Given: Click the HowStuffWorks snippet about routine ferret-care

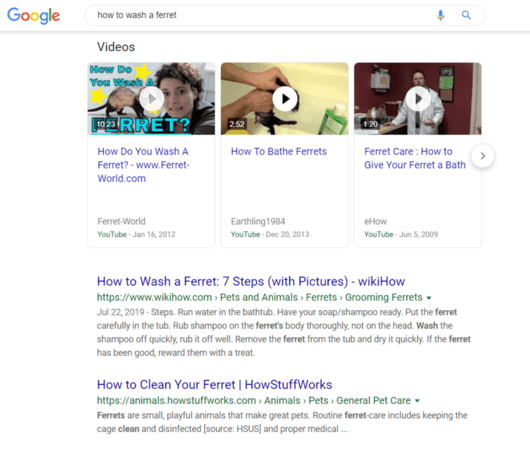Looking at the screenshot, I should 282,422.
